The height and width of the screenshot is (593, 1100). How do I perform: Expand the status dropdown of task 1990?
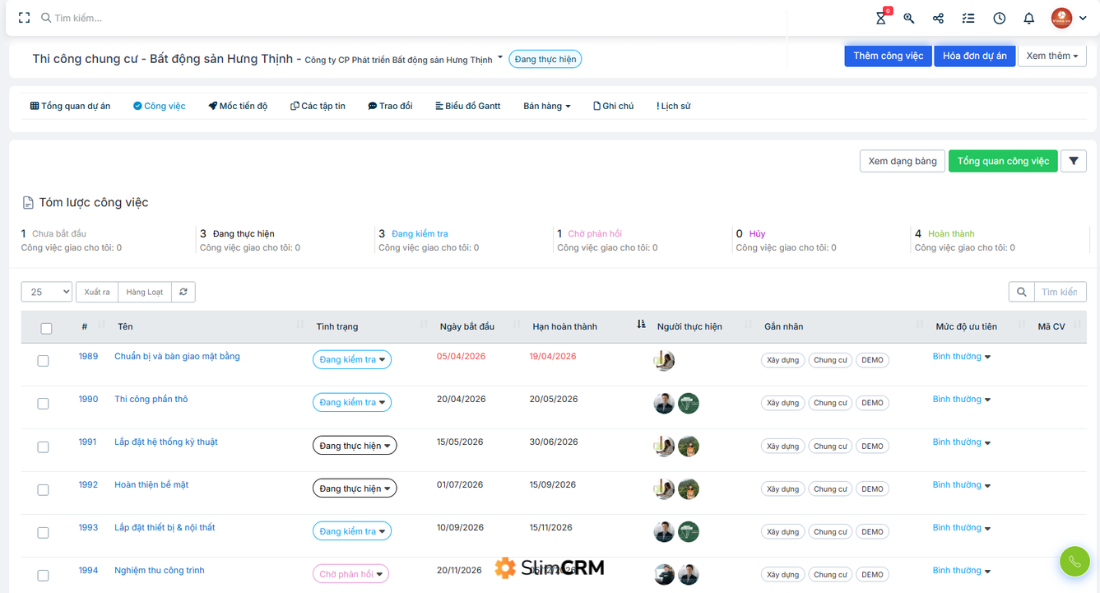[x=351, y=402]
